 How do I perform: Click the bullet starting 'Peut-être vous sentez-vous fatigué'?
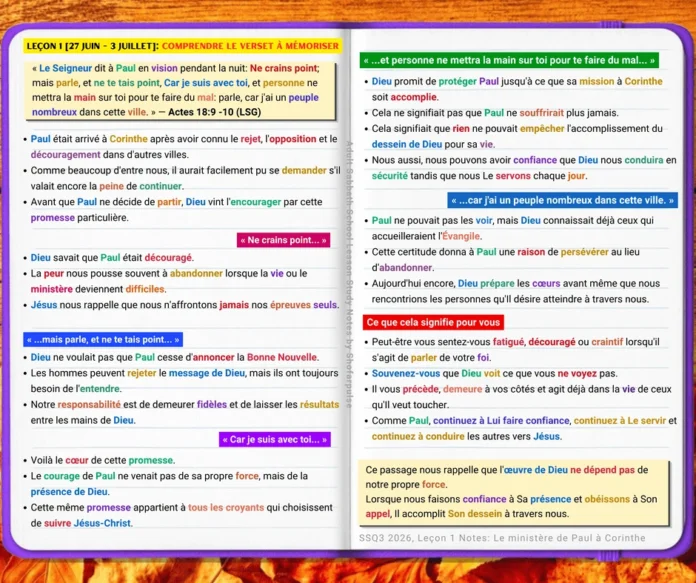512,350
